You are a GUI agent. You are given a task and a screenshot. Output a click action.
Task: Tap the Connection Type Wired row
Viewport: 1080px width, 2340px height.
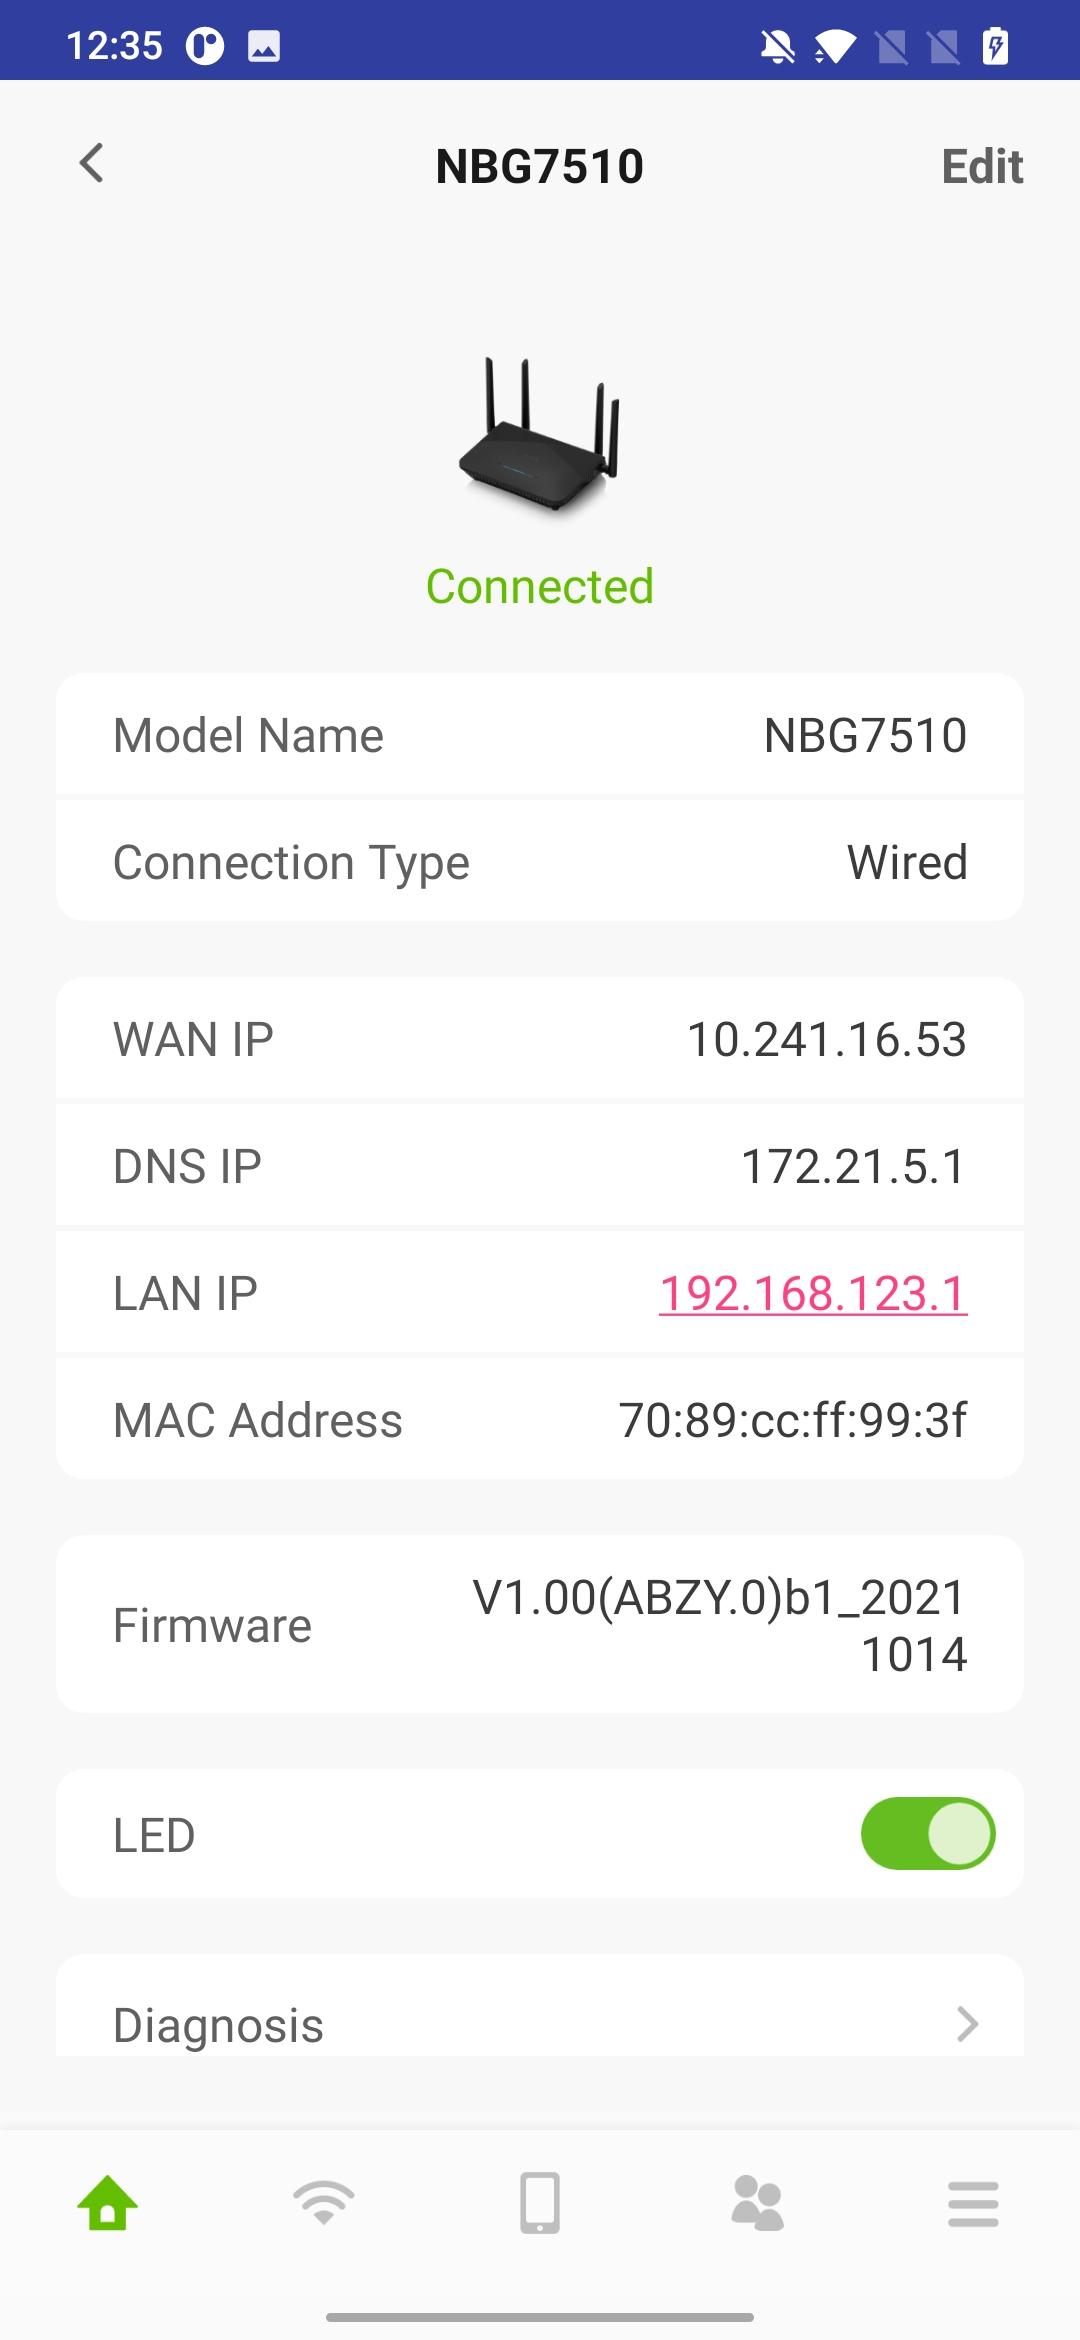point(540,861)
